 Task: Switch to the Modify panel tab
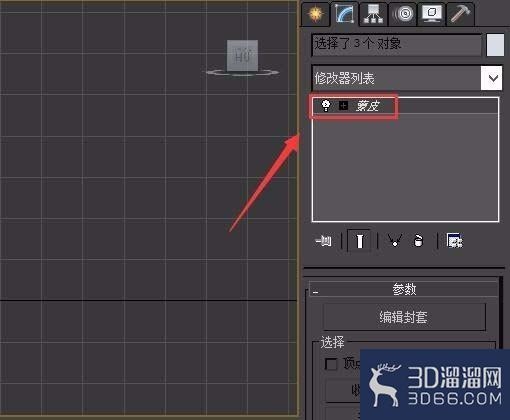tap(345, 14)
